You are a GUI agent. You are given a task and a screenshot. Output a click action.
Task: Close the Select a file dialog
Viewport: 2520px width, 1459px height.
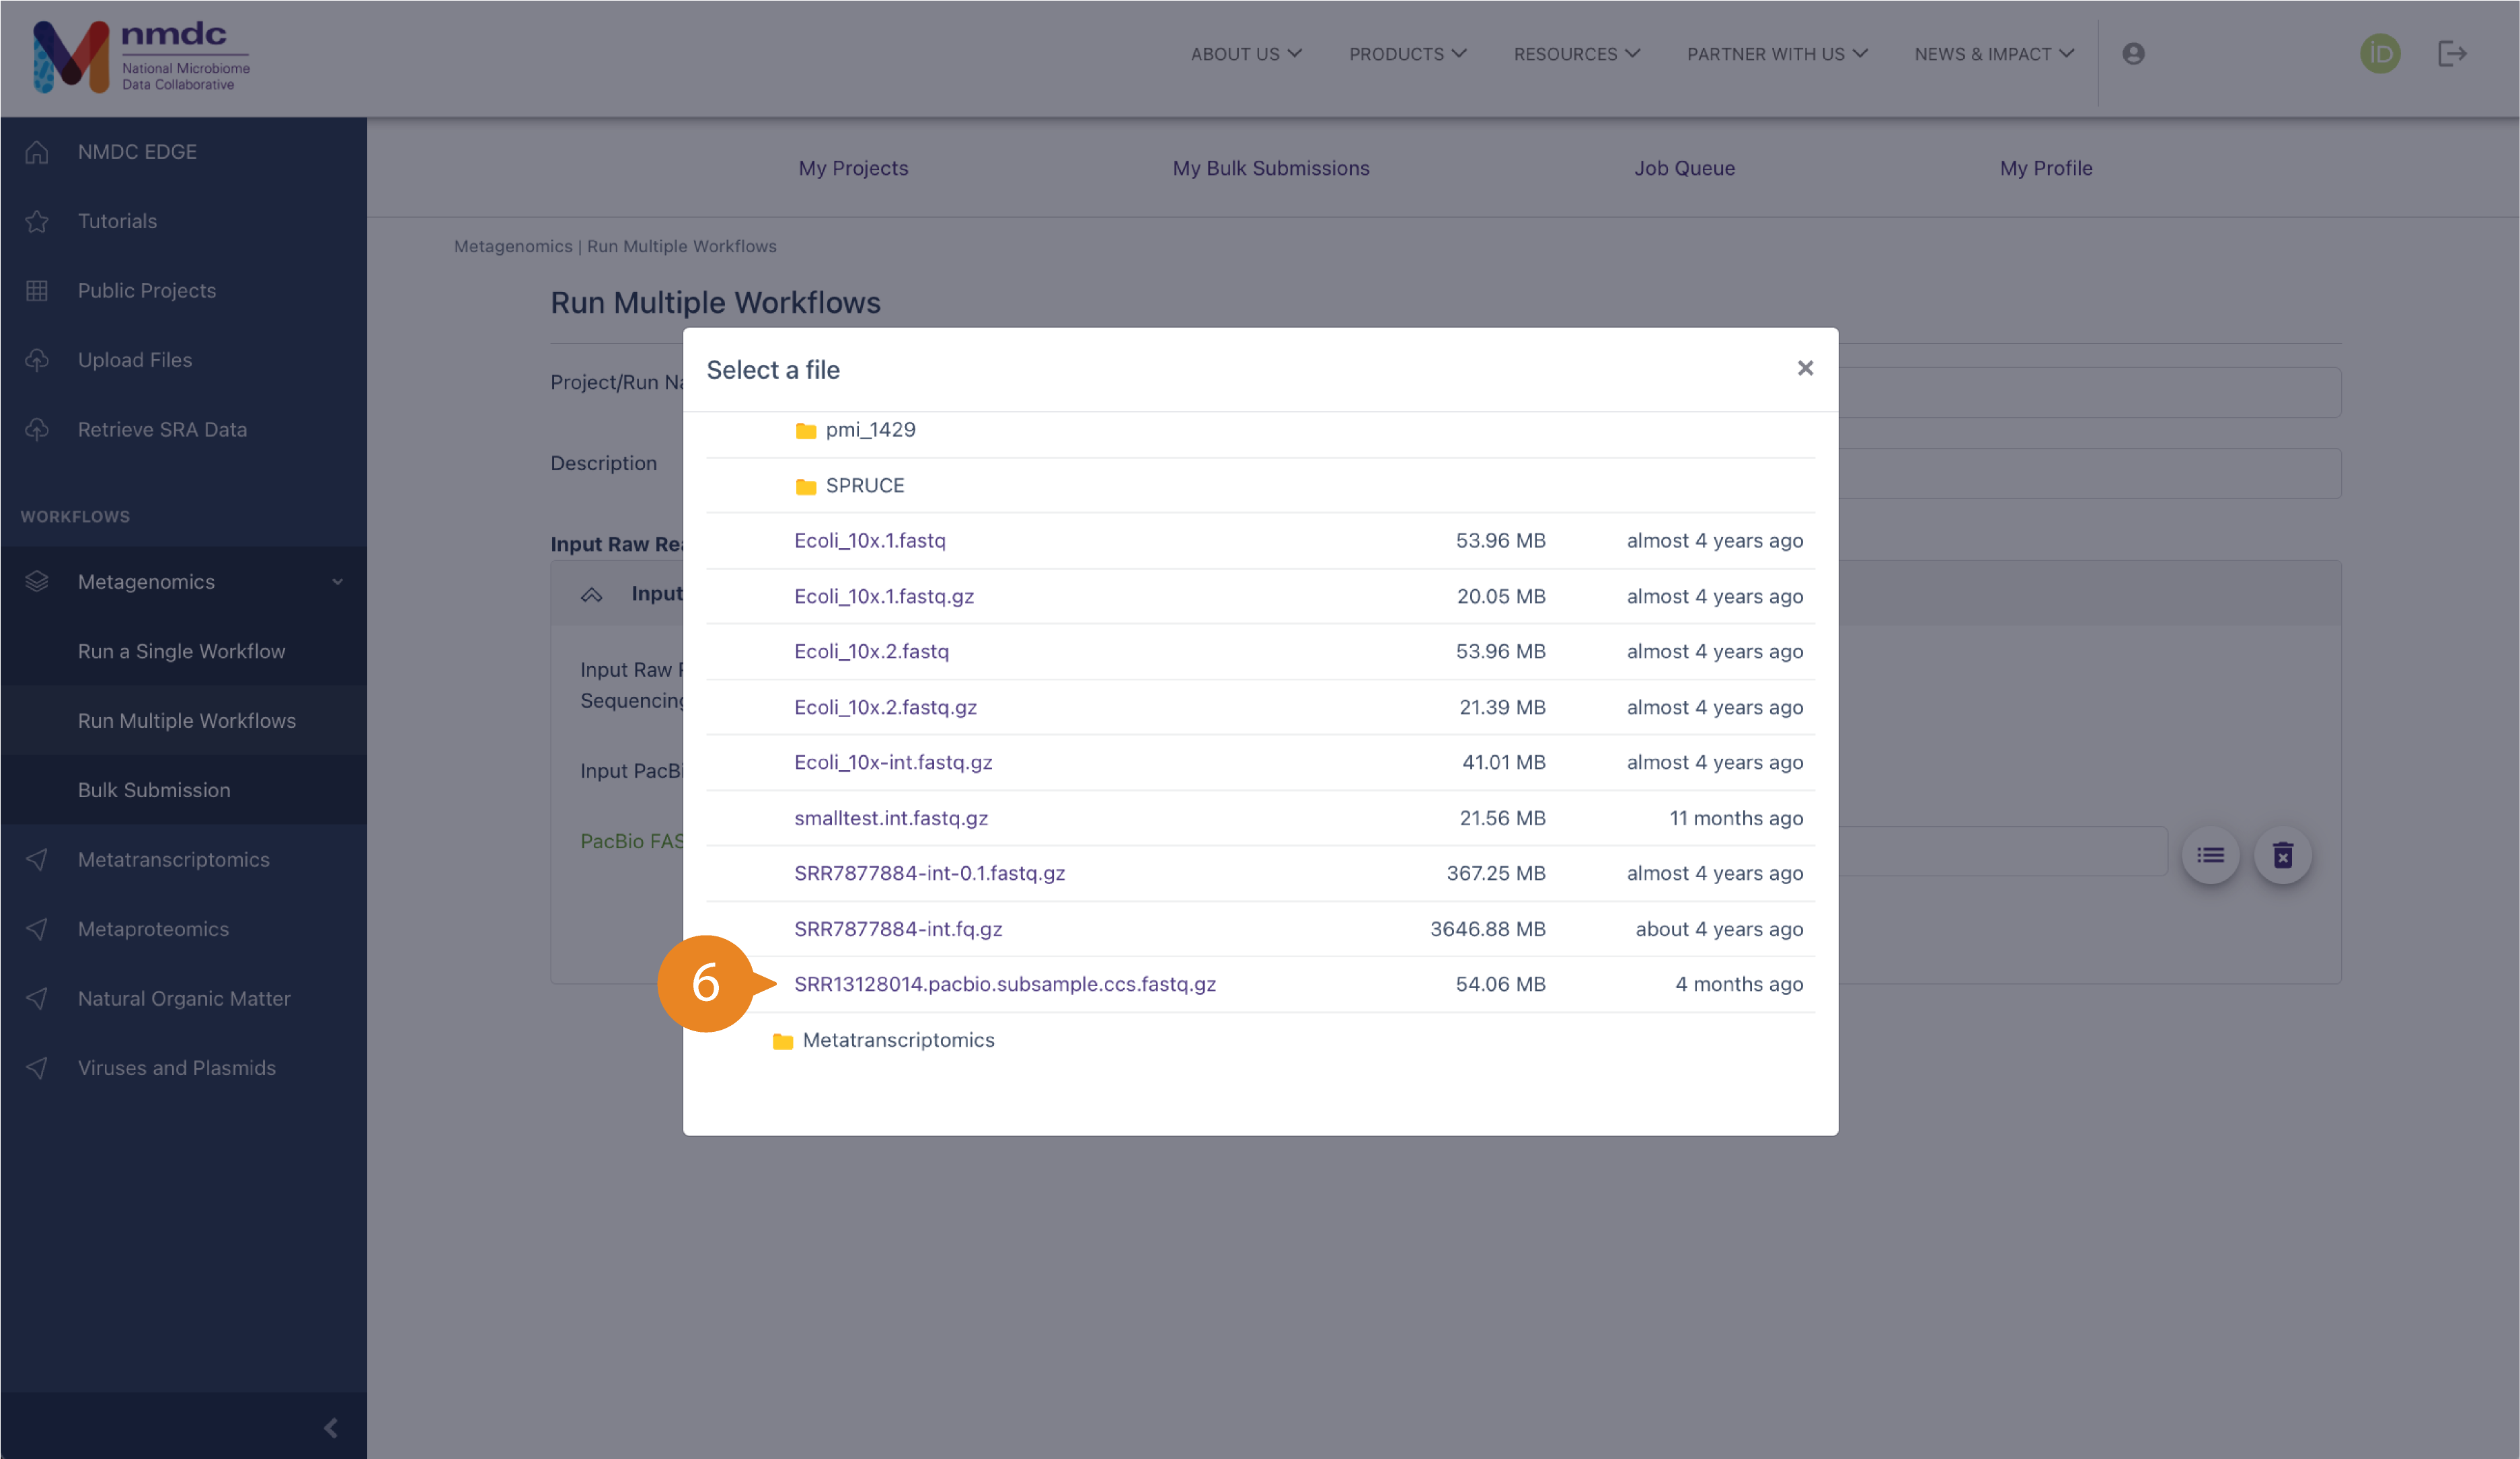1804,369
